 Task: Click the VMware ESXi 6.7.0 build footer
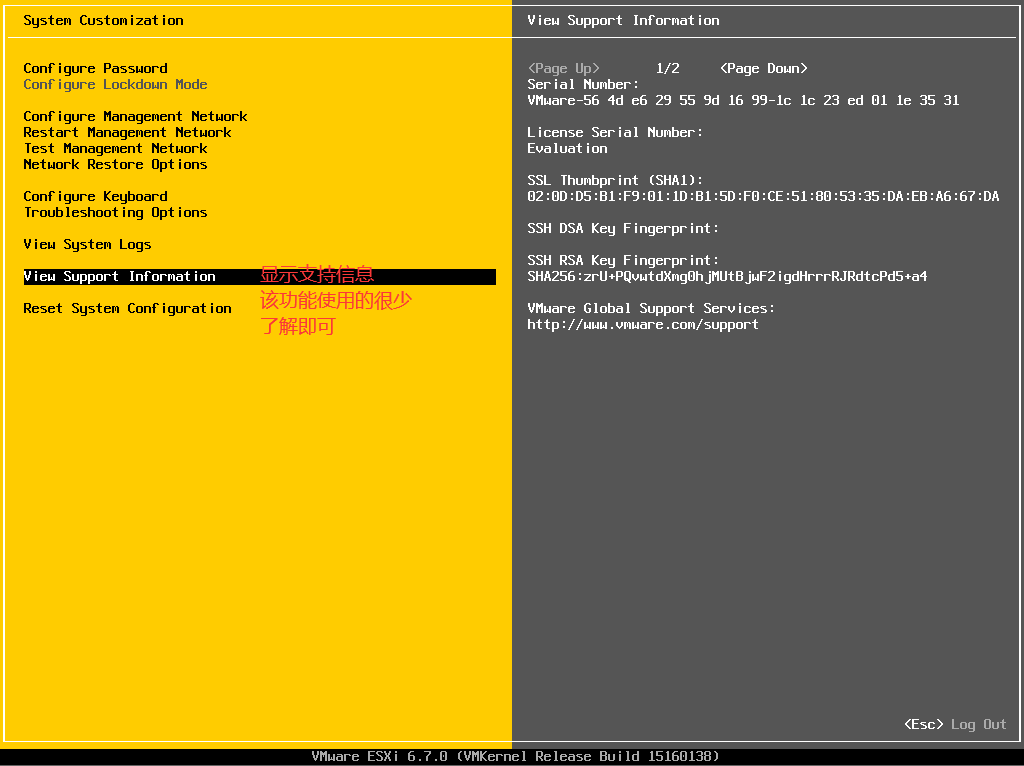click(x=515, y=757)
